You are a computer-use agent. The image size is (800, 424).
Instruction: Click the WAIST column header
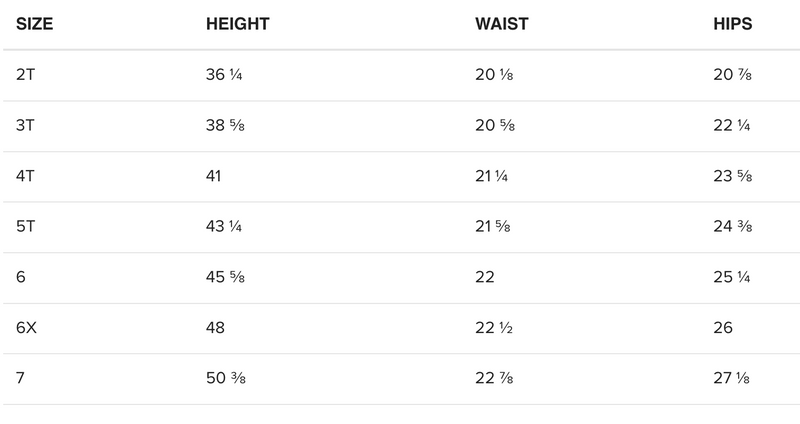[501, 24]
